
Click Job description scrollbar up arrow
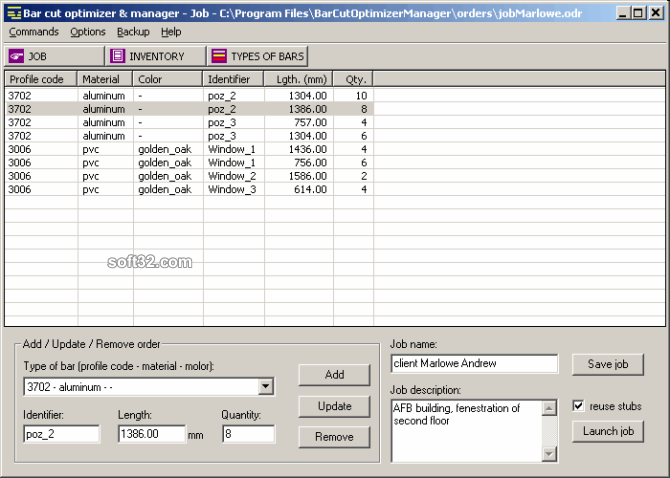coord(549,408)
